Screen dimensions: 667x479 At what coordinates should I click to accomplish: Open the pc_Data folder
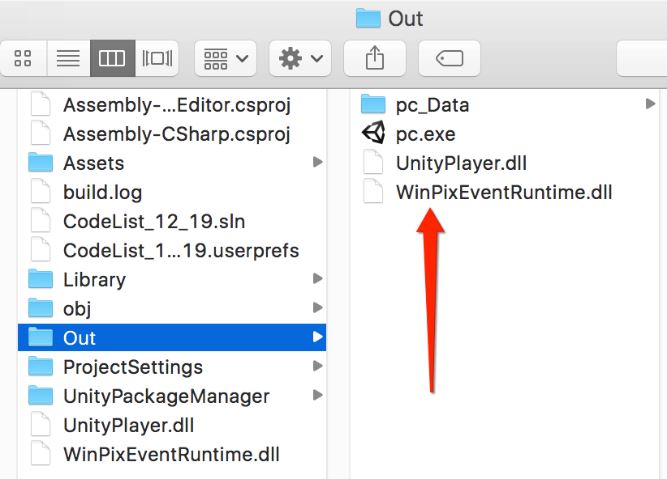pyautogui.click(x=431, y=105)
